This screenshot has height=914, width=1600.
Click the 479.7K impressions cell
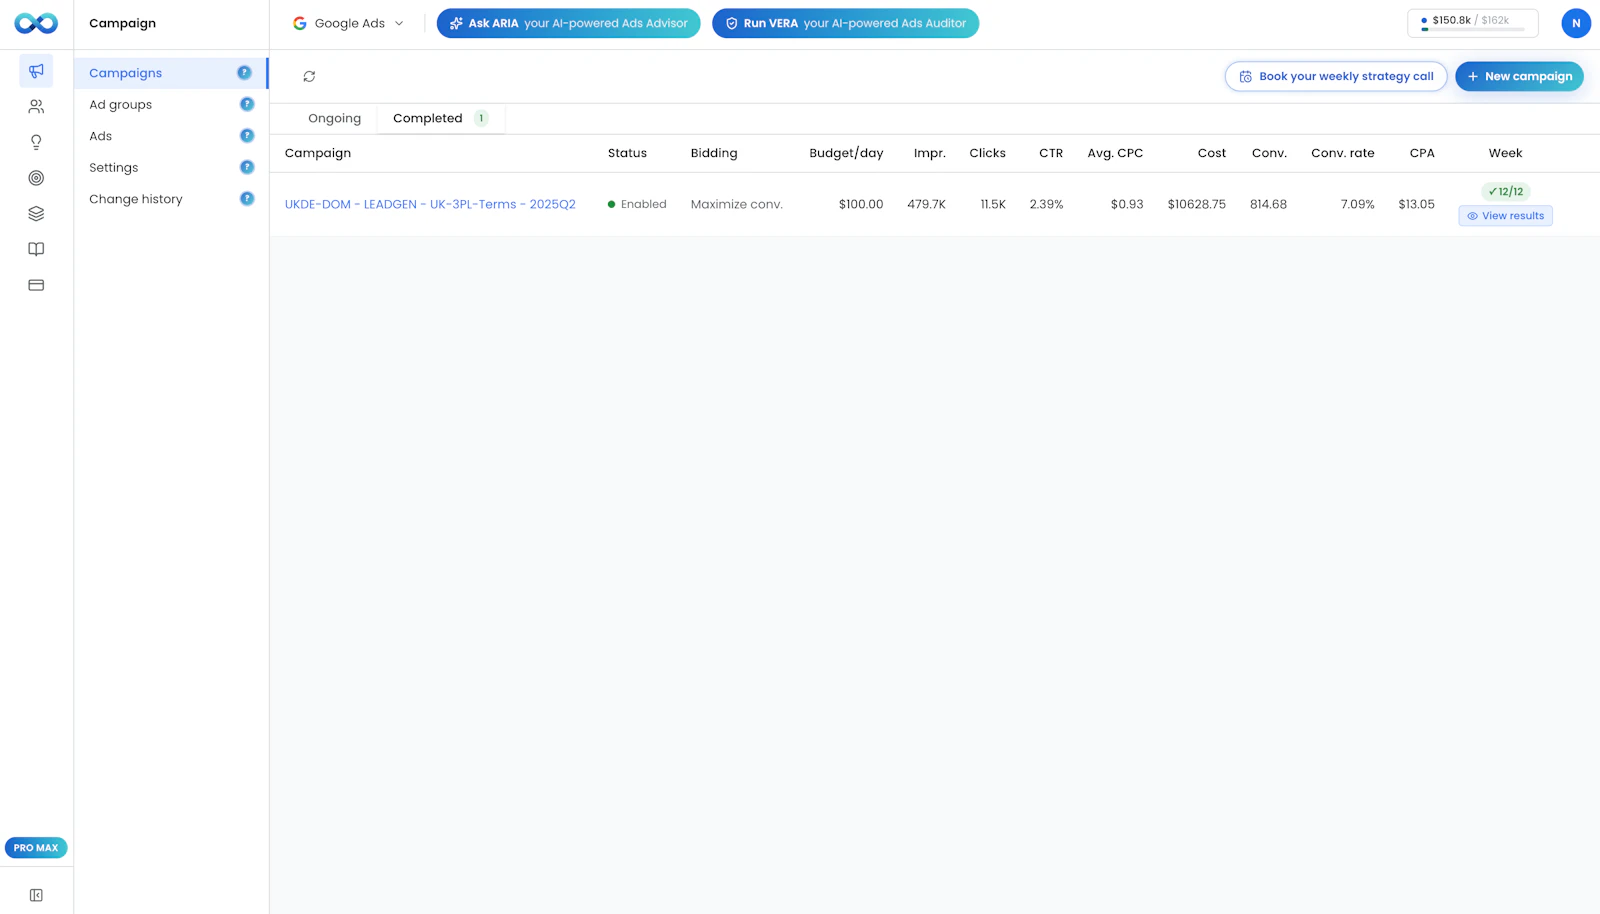click(x=927, y=204)
